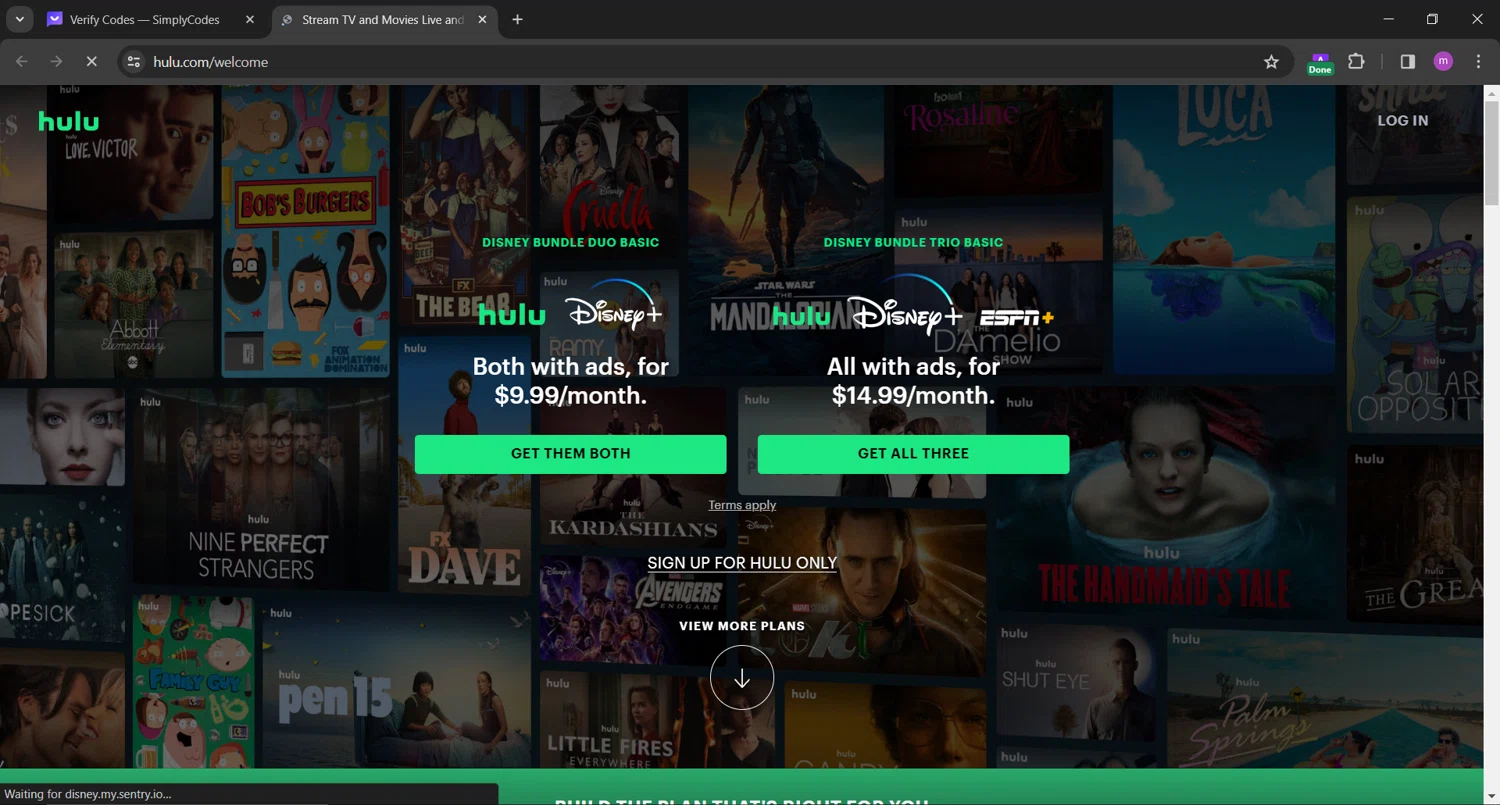Viewport: 1500px width, 805px height.
Task: Open the Chrome three-dot menu
Action: click(x=1478, y=62)
